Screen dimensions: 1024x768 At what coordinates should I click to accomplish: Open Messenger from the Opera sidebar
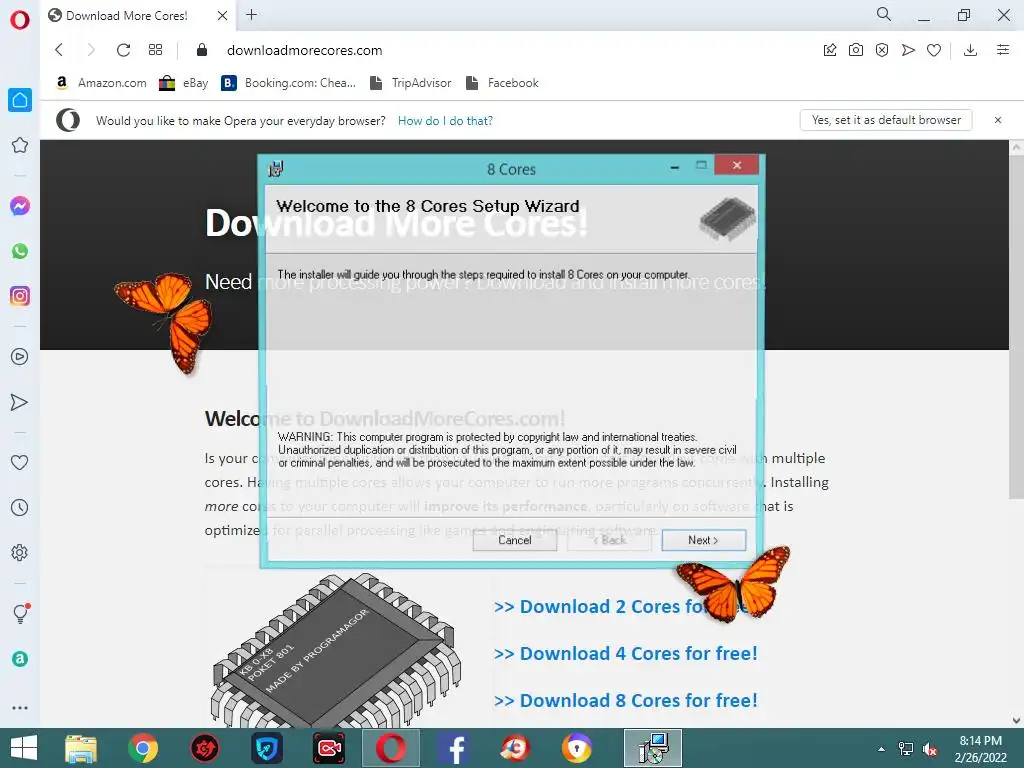click(x=20, y=206)
